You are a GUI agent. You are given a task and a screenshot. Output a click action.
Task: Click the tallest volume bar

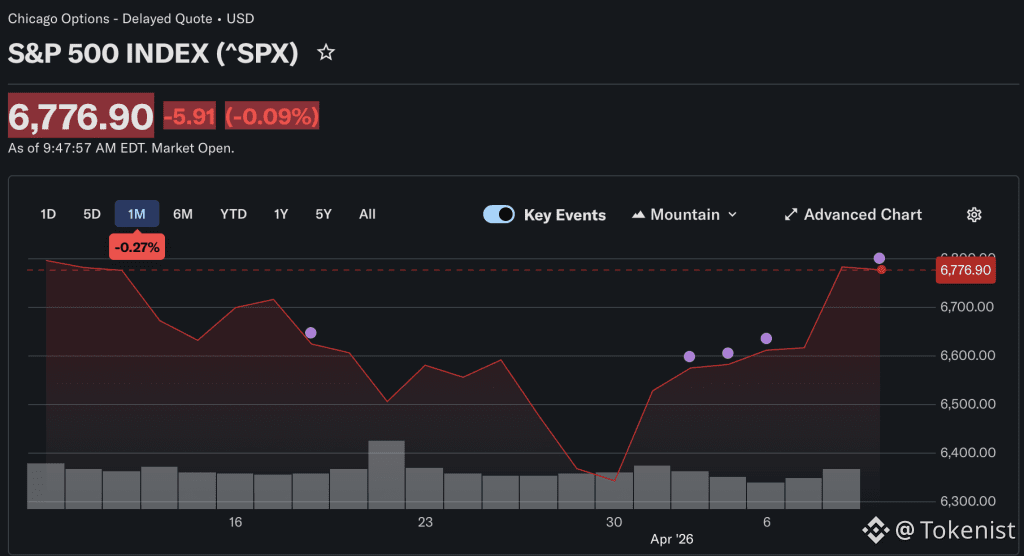386,474
